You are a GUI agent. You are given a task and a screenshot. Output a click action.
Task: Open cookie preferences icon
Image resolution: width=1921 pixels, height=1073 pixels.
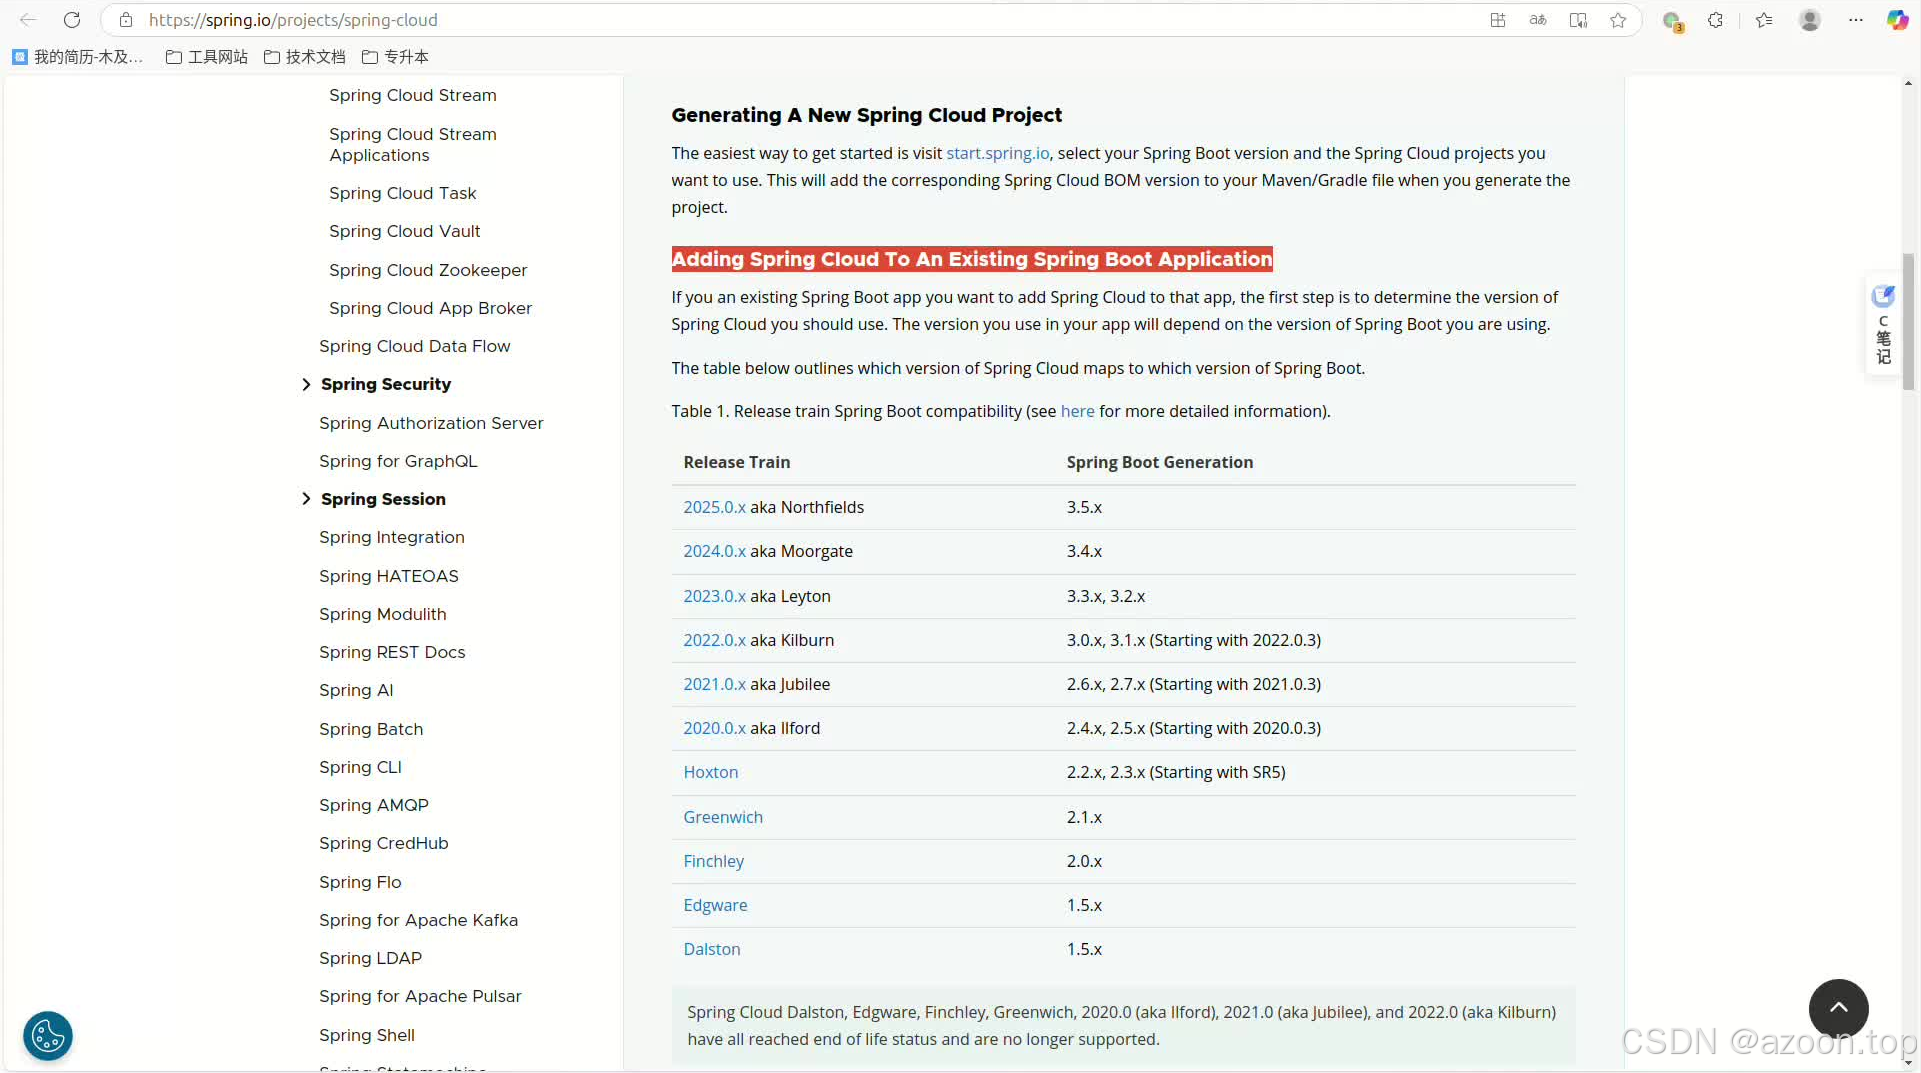click(x=48, y=1036)
